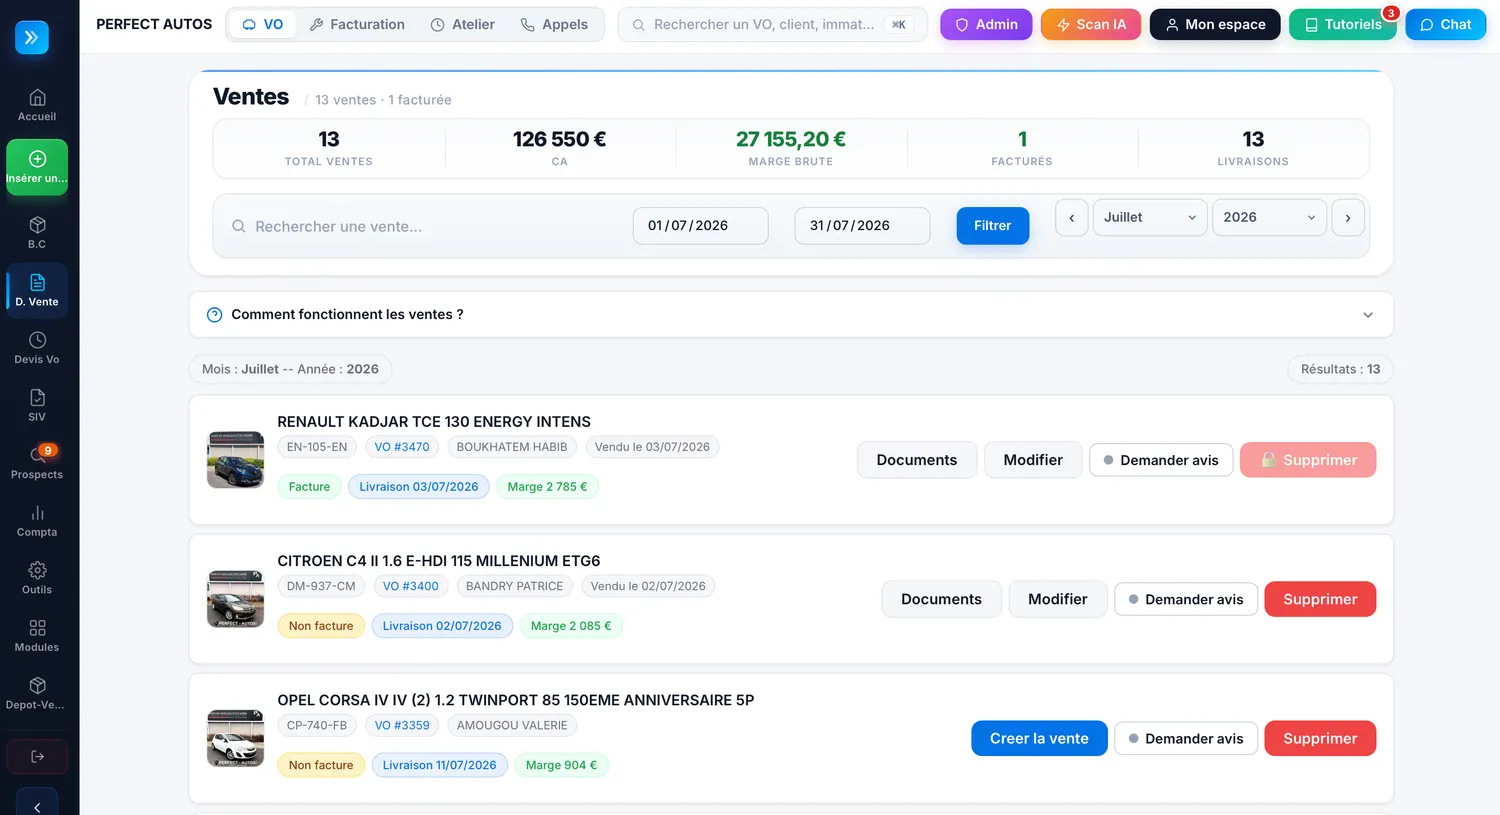Image resolution: width=1500 pixels, height=815 pixels.
Task: Click the help circle icon beside Comment fonctionnent
Action: pyautogui.click(x=214, y=315)
